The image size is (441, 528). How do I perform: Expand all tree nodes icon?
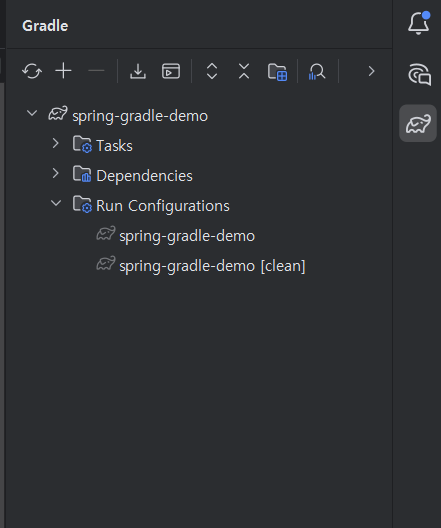[x=212, y=71]
